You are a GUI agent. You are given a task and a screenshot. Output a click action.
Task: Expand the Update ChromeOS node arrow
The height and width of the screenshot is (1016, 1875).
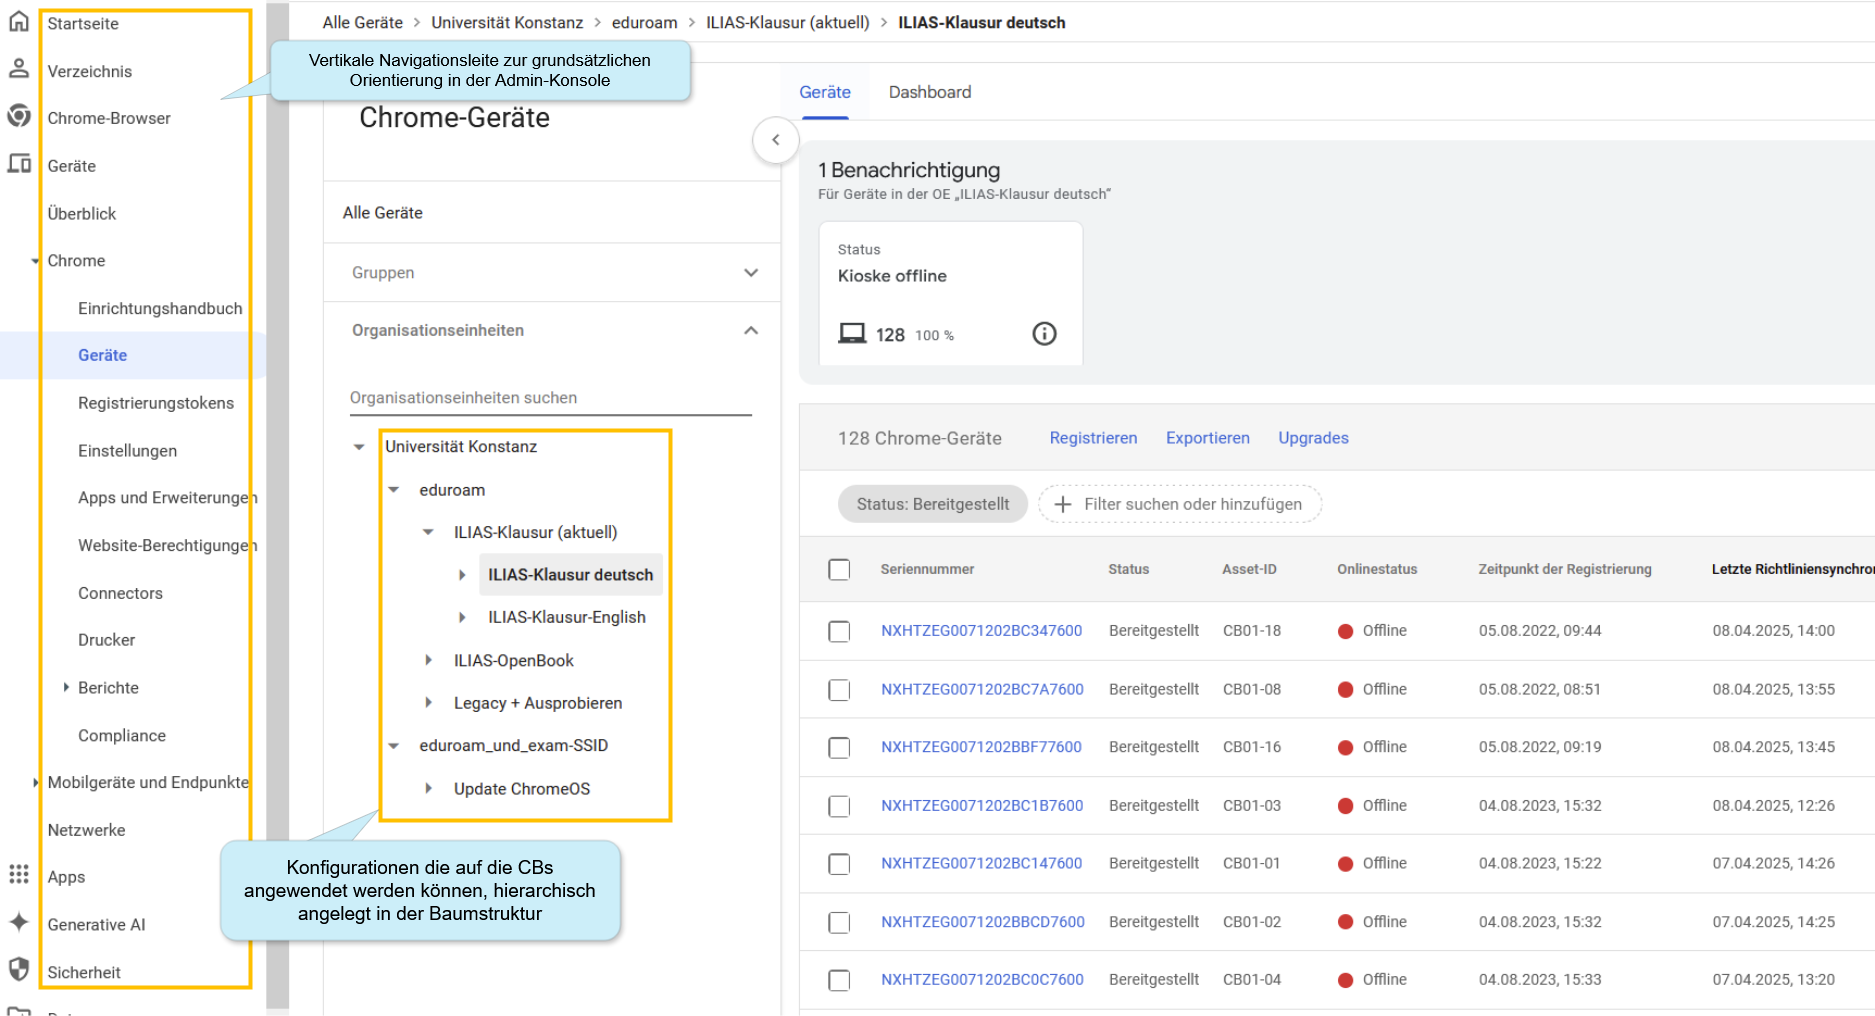(428, 788)
